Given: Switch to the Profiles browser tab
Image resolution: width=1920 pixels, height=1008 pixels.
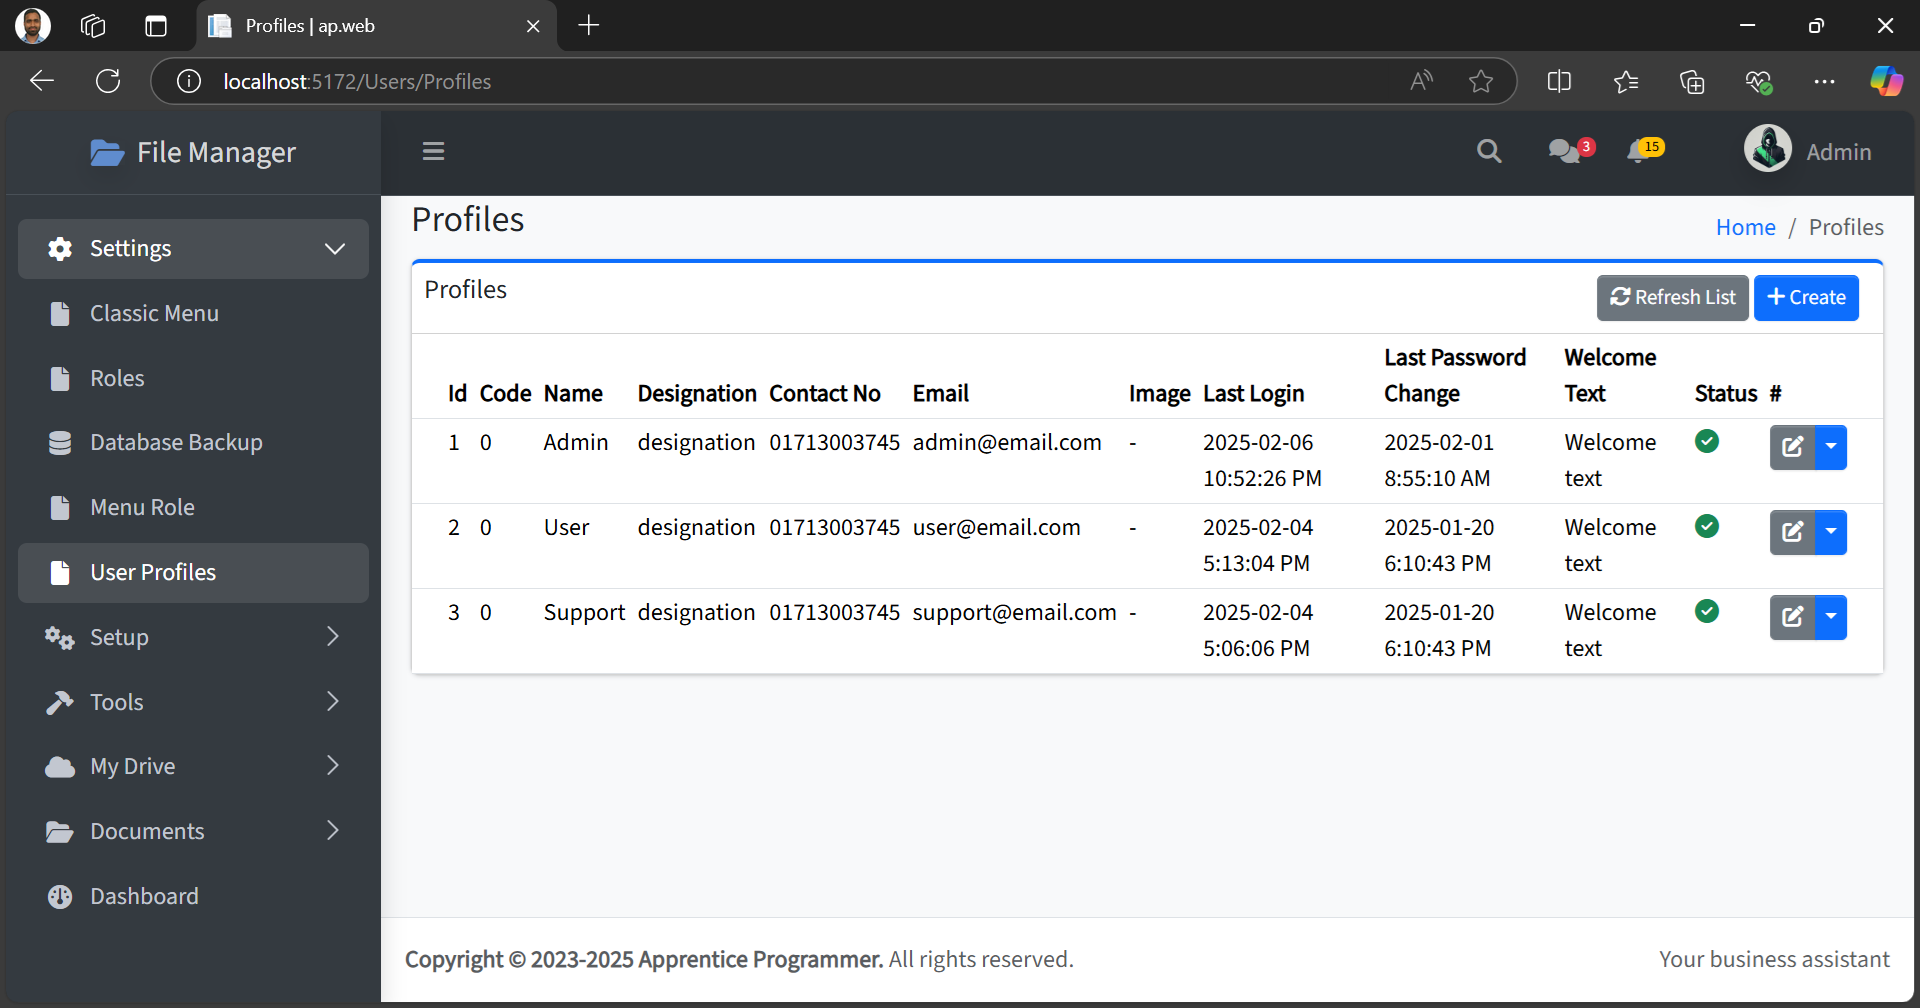Looking at the screenshot, I should (310, 26).
